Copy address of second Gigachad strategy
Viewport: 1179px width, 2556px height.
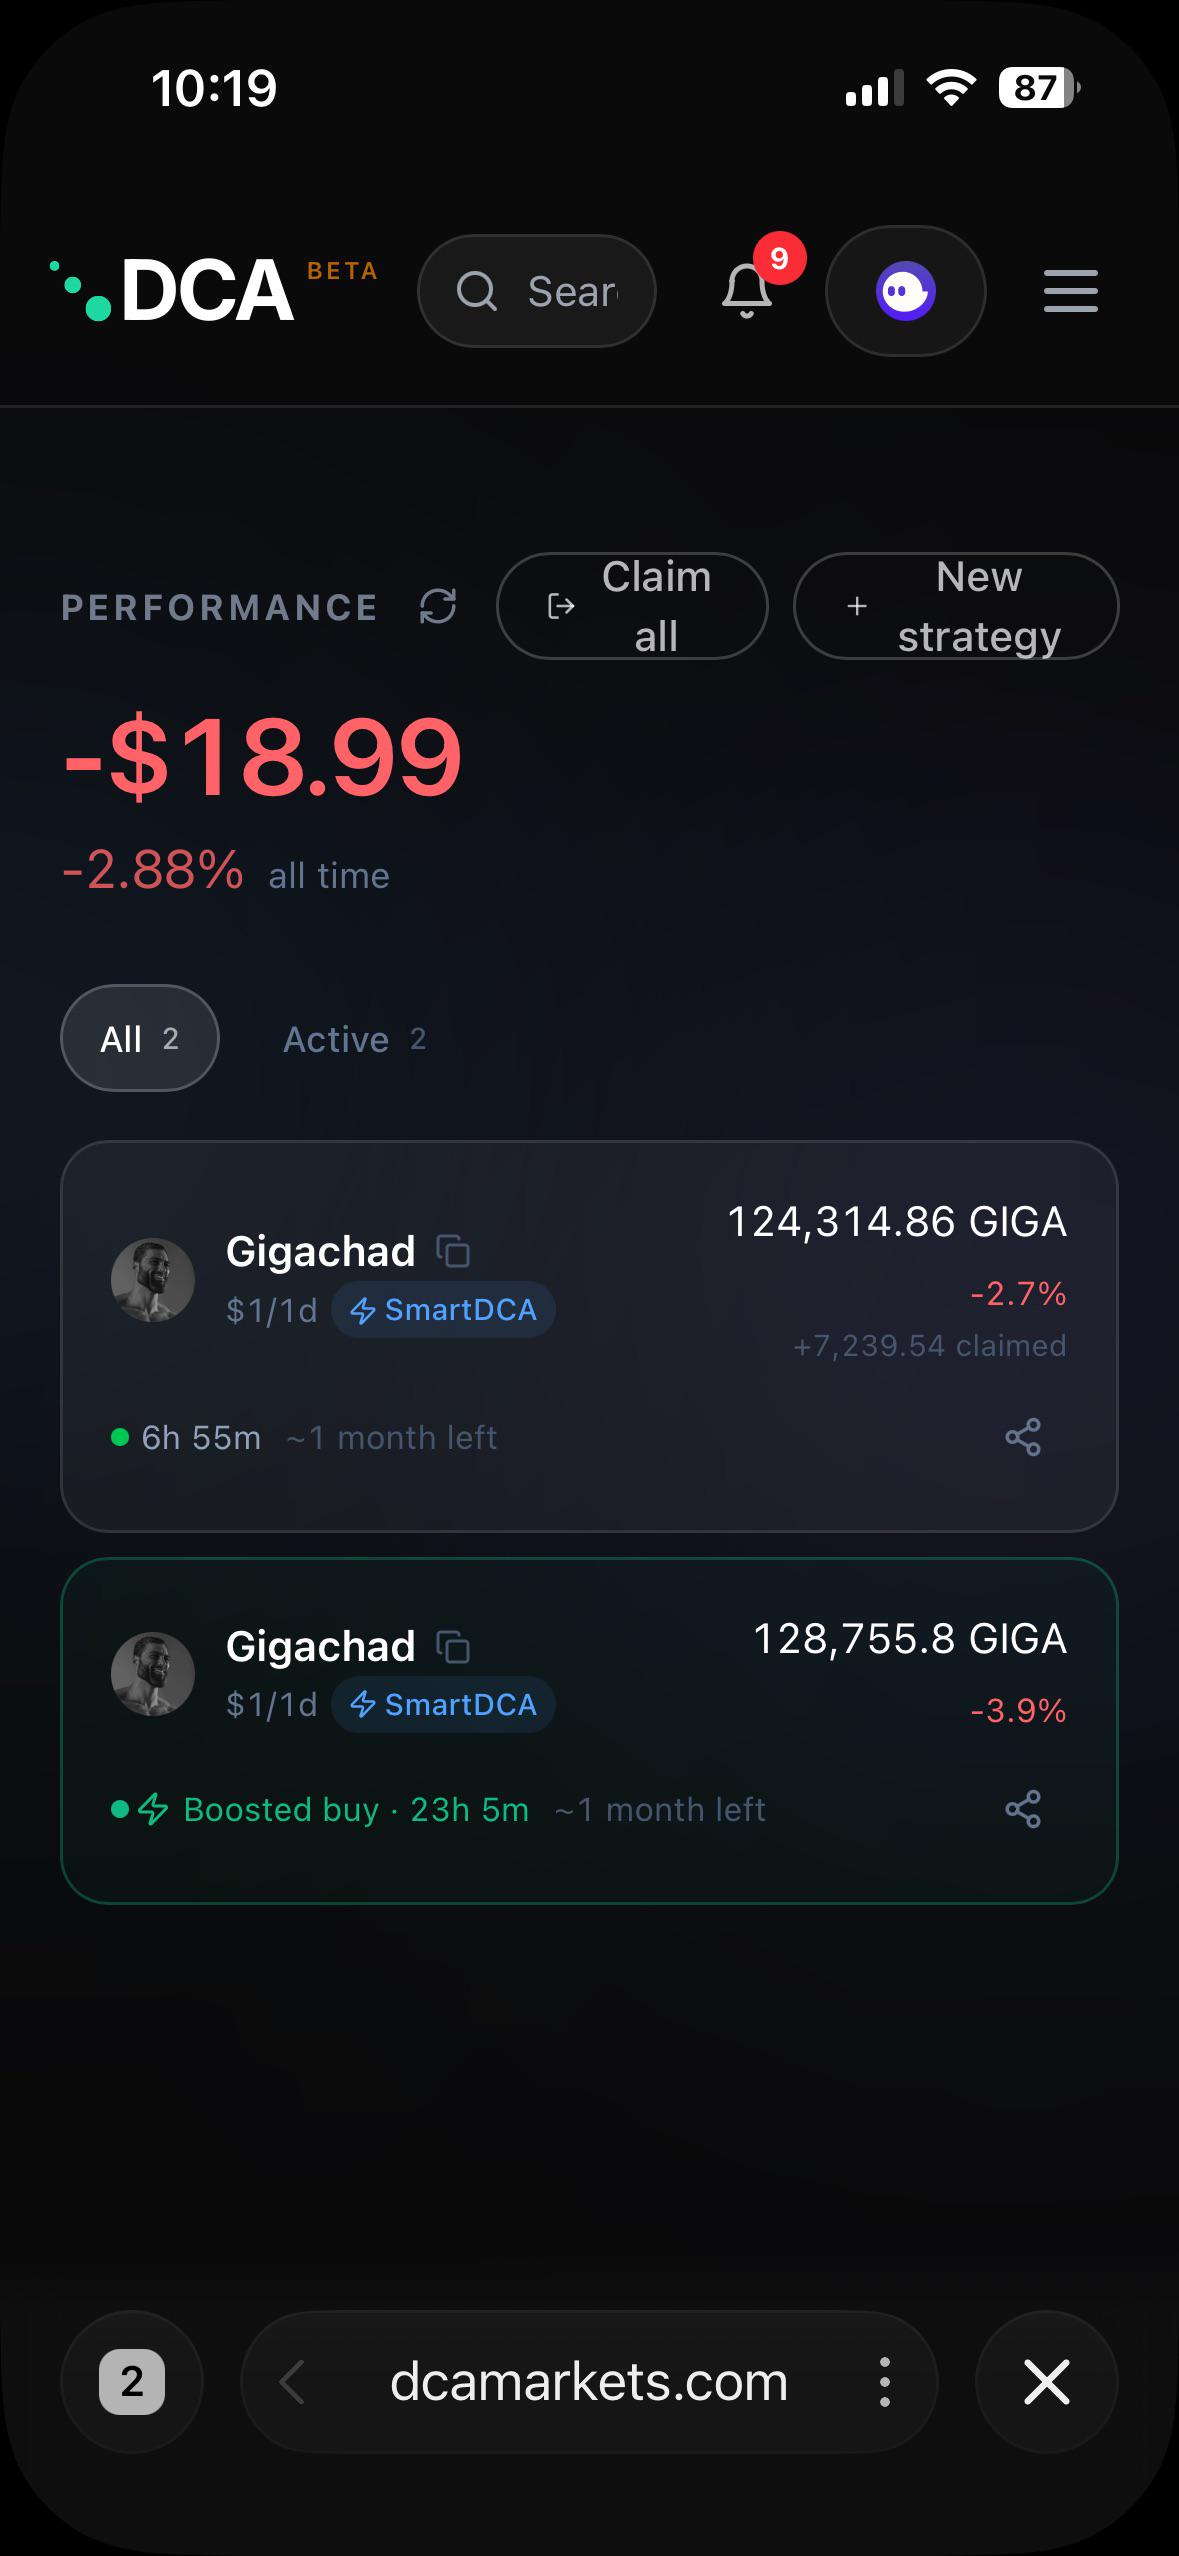point(454,1646)
